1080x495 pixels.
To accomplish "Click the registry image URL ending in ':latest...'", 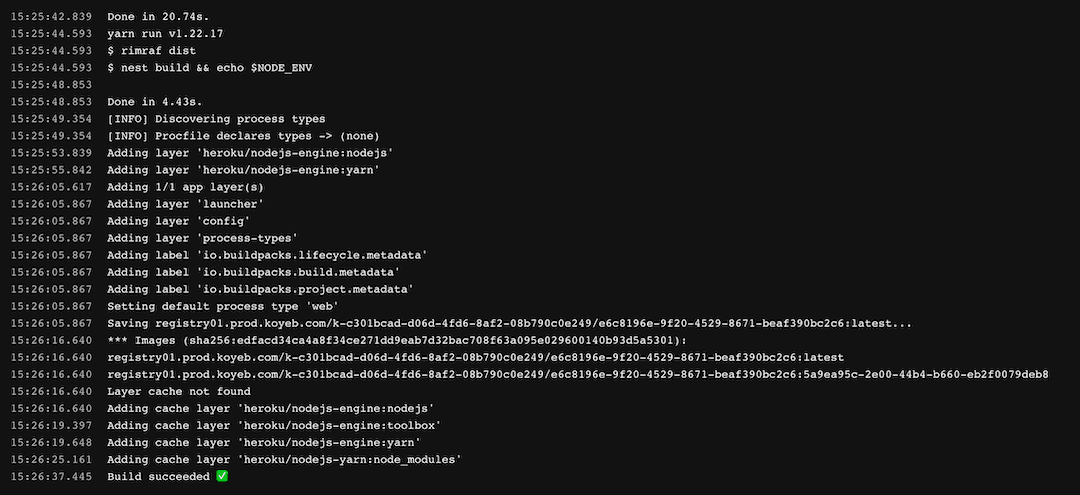I will click(x=509, y=323).
